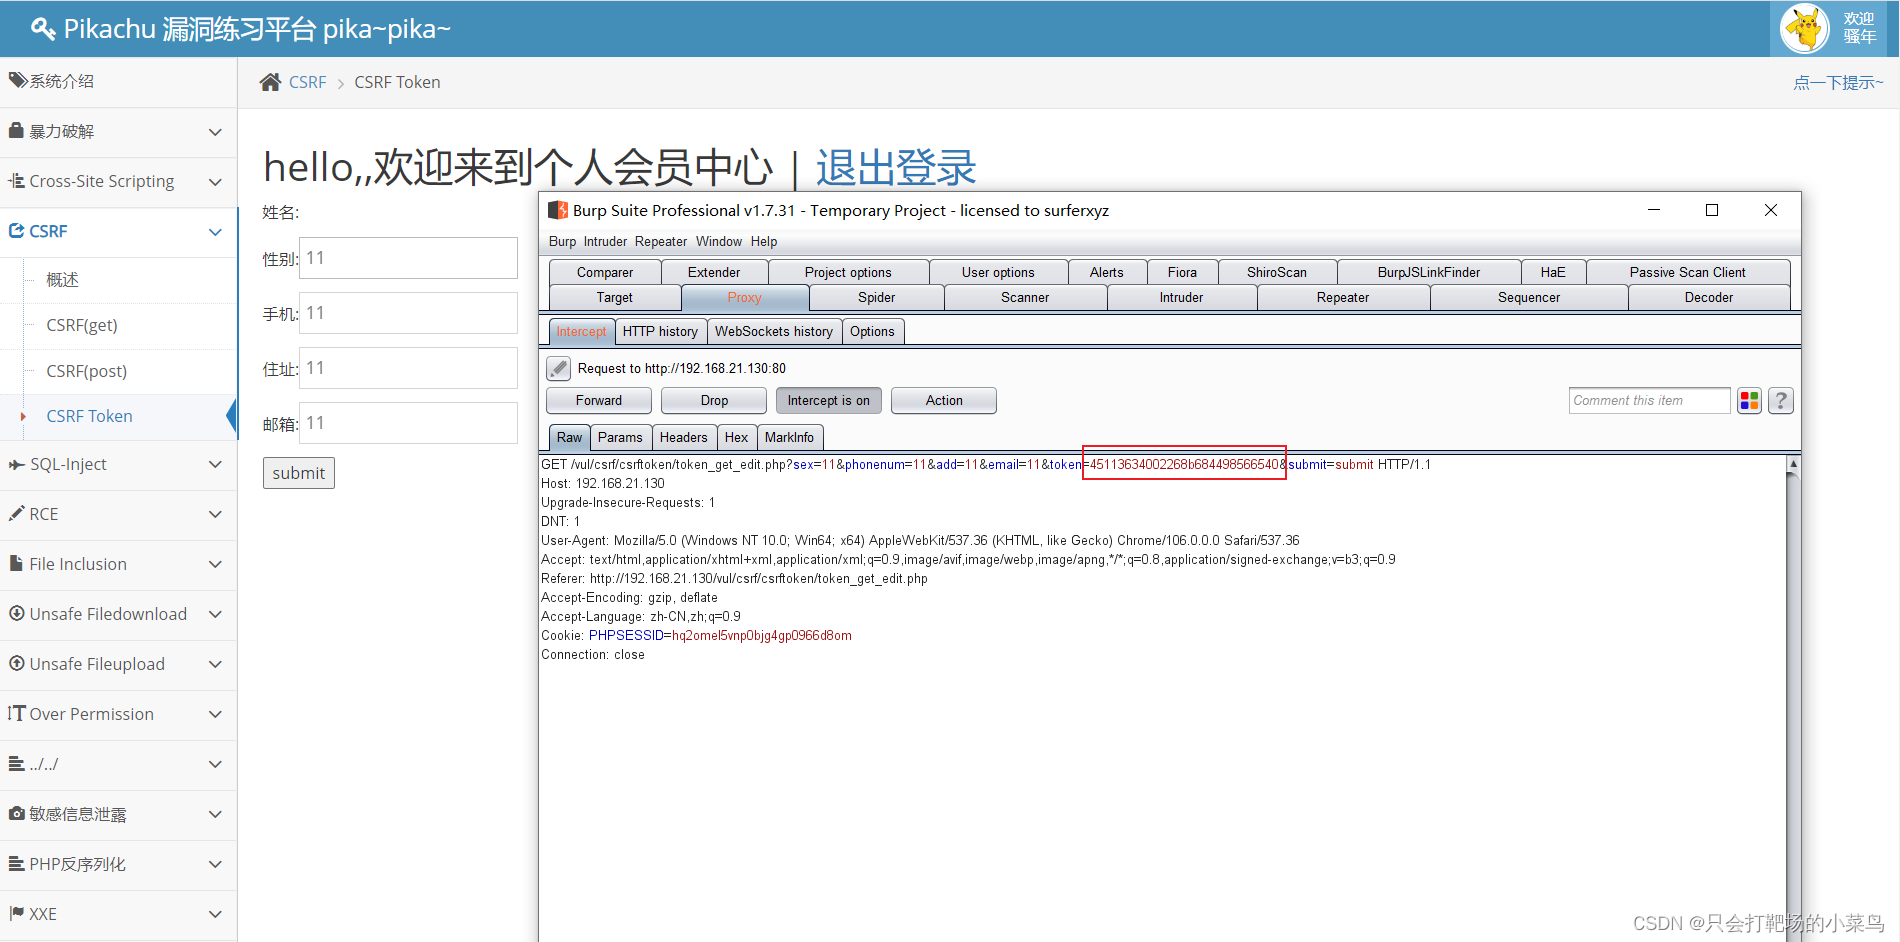Image resolution: width=1900 pixels, height=942 pixels.
Task: Select CSRF(get) in the sidebar
Action: [x=82, y=325]
